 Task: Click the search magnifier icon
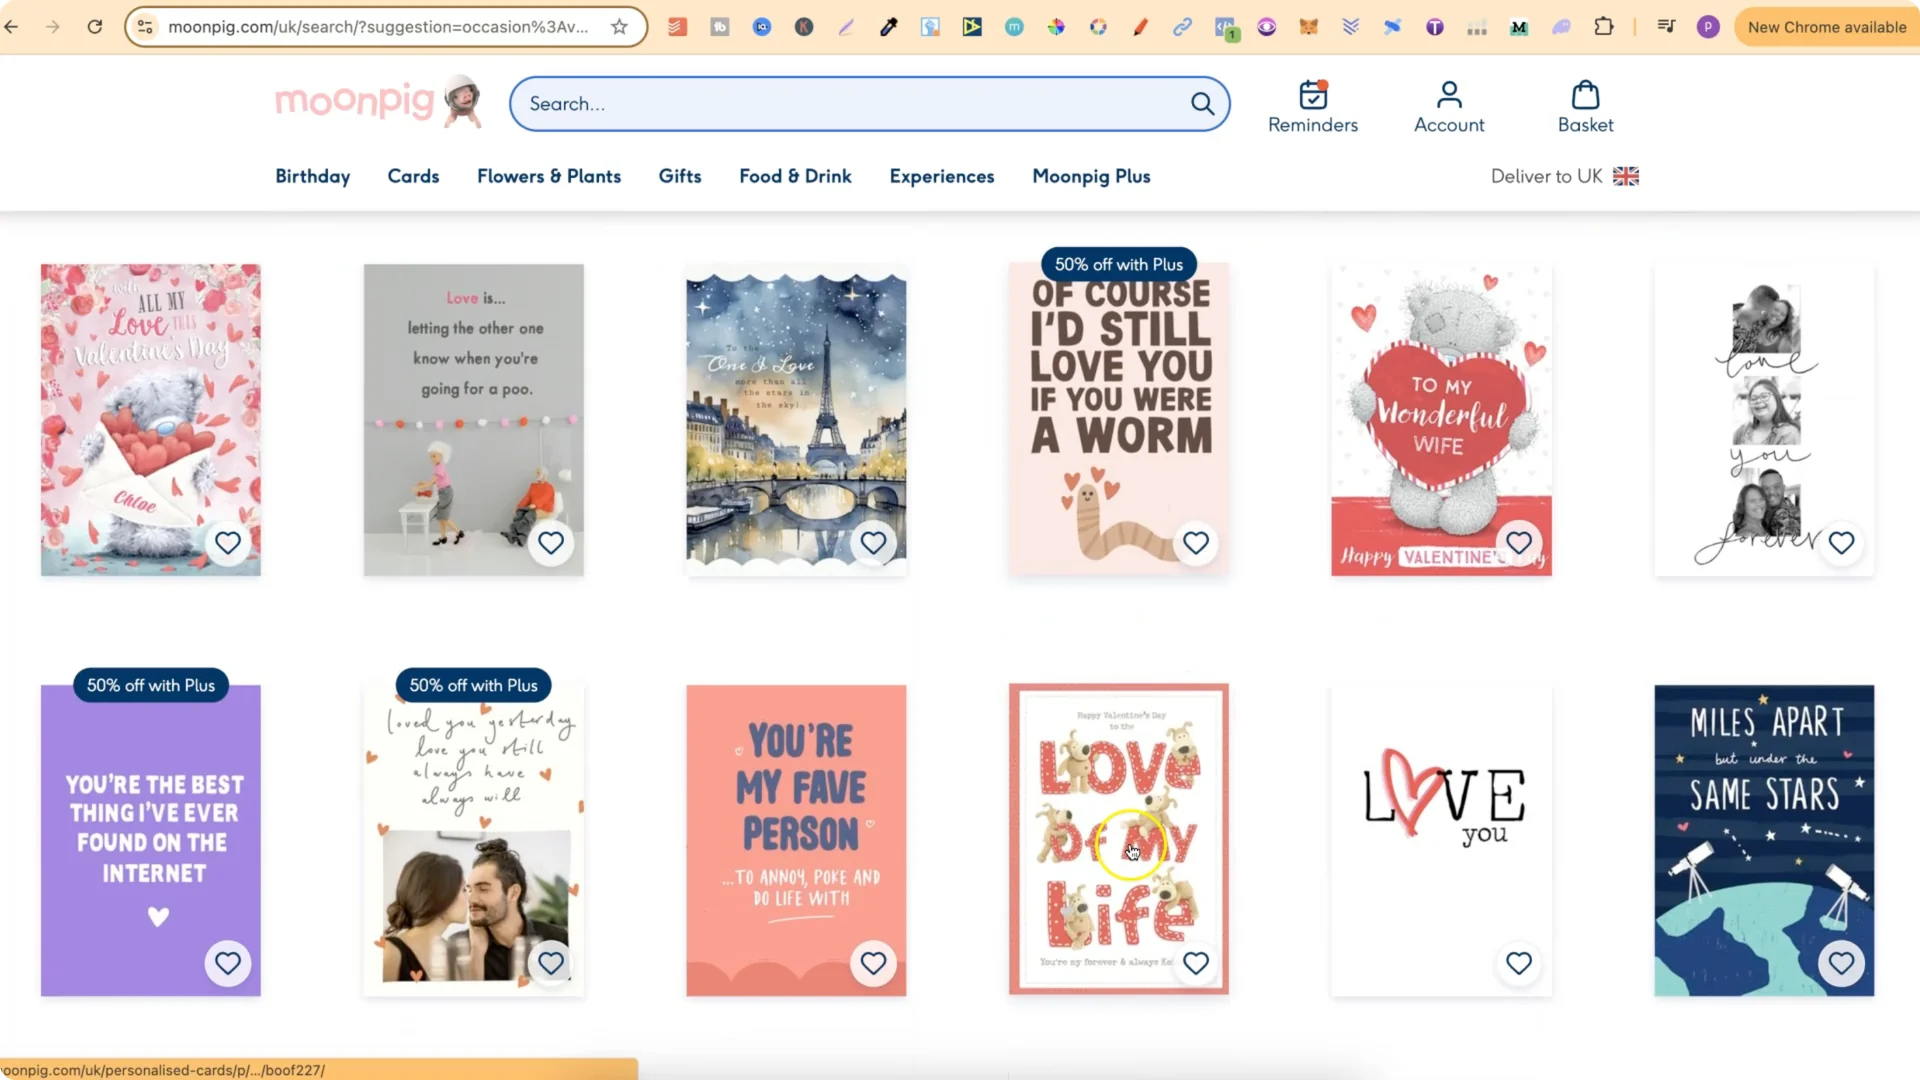[1202, 103]
